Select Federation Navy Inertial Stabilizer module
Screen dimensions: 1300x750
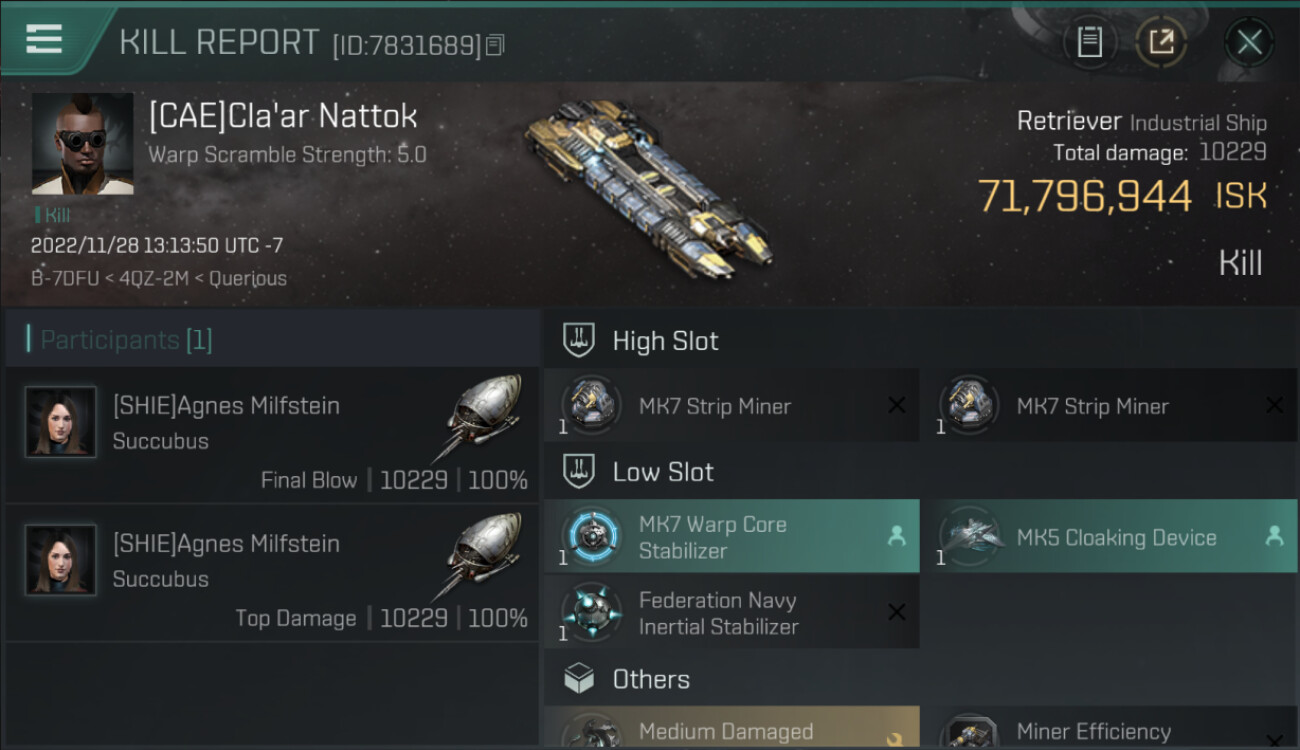731,613
